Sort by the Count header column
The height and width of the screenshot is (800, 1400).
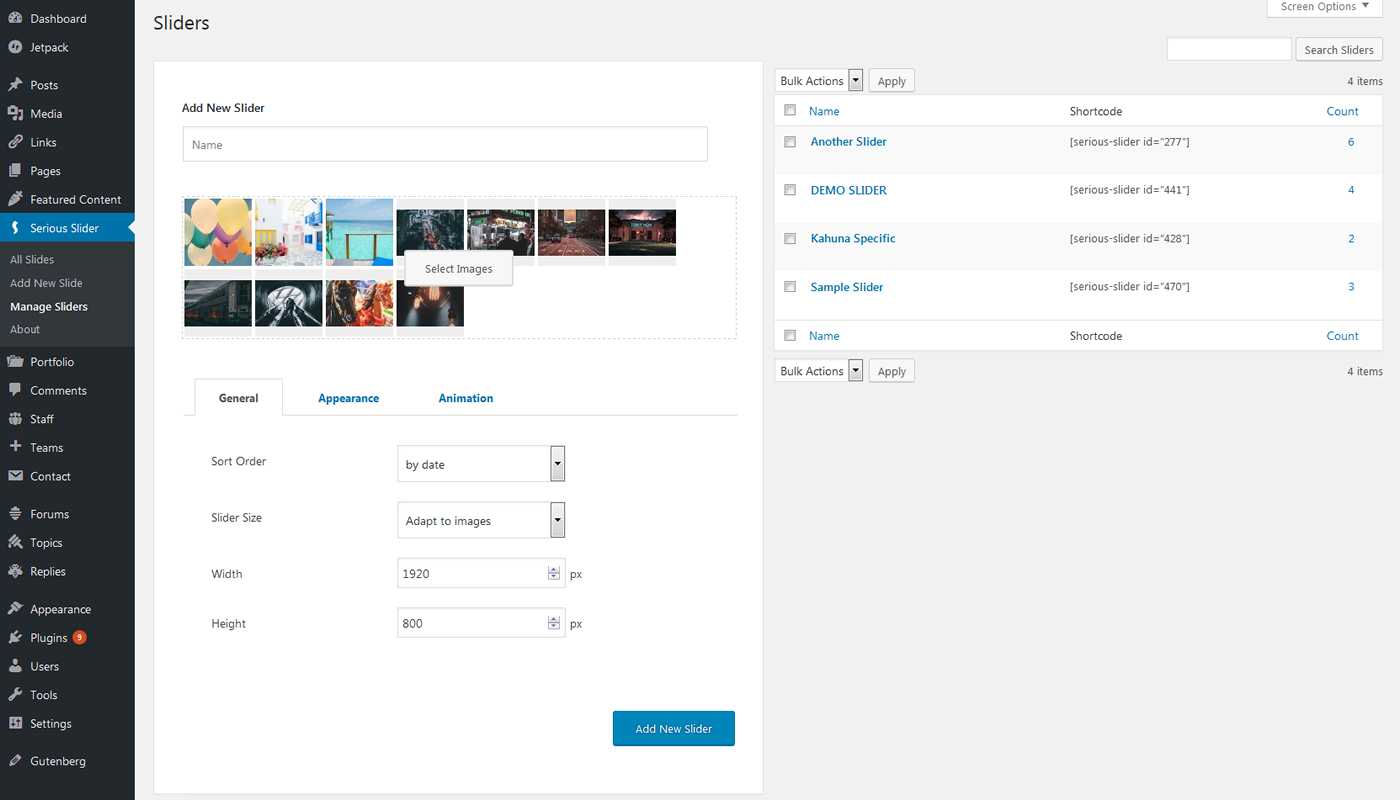point(1342,111)
